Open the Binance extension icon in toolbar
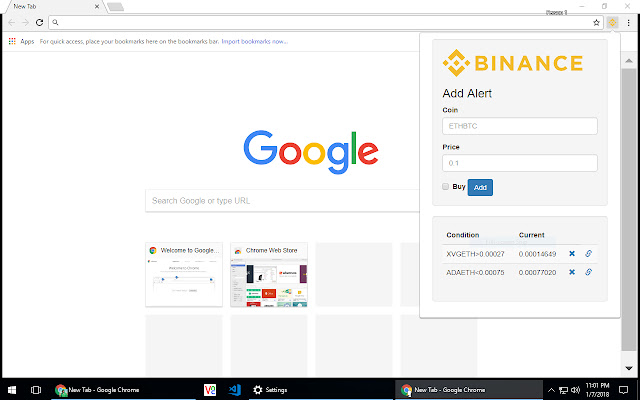The height and width of the screenshot is (400, 640). pyautogui.click(x=612, y=22)
